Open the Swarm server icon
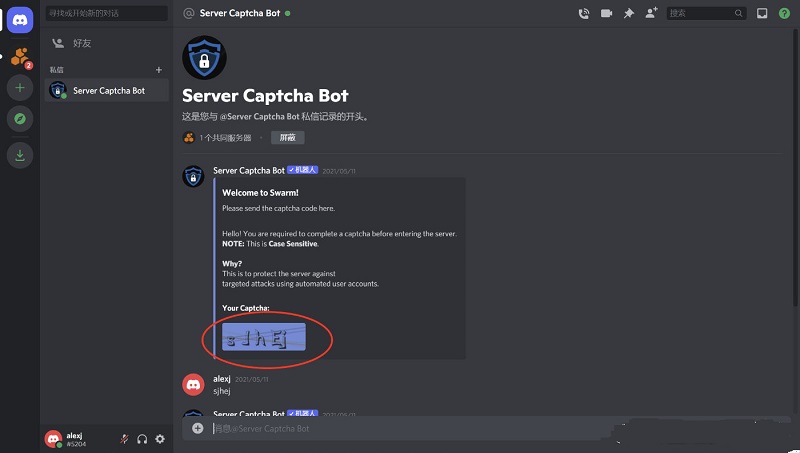The height and width of the screenshot is (453, 800). 20,57
